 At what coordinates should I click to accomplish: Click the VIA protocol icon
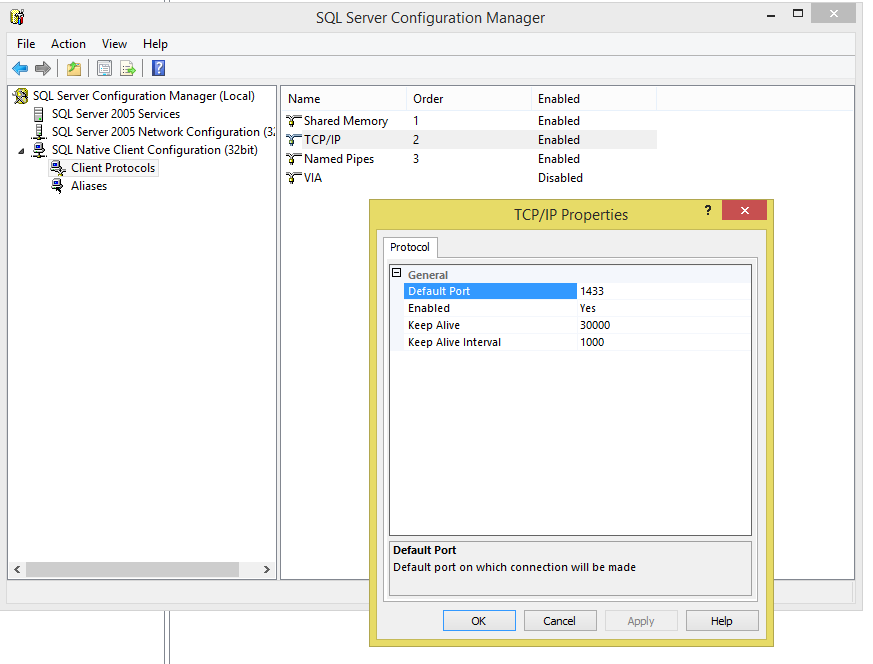pos(293,178)
